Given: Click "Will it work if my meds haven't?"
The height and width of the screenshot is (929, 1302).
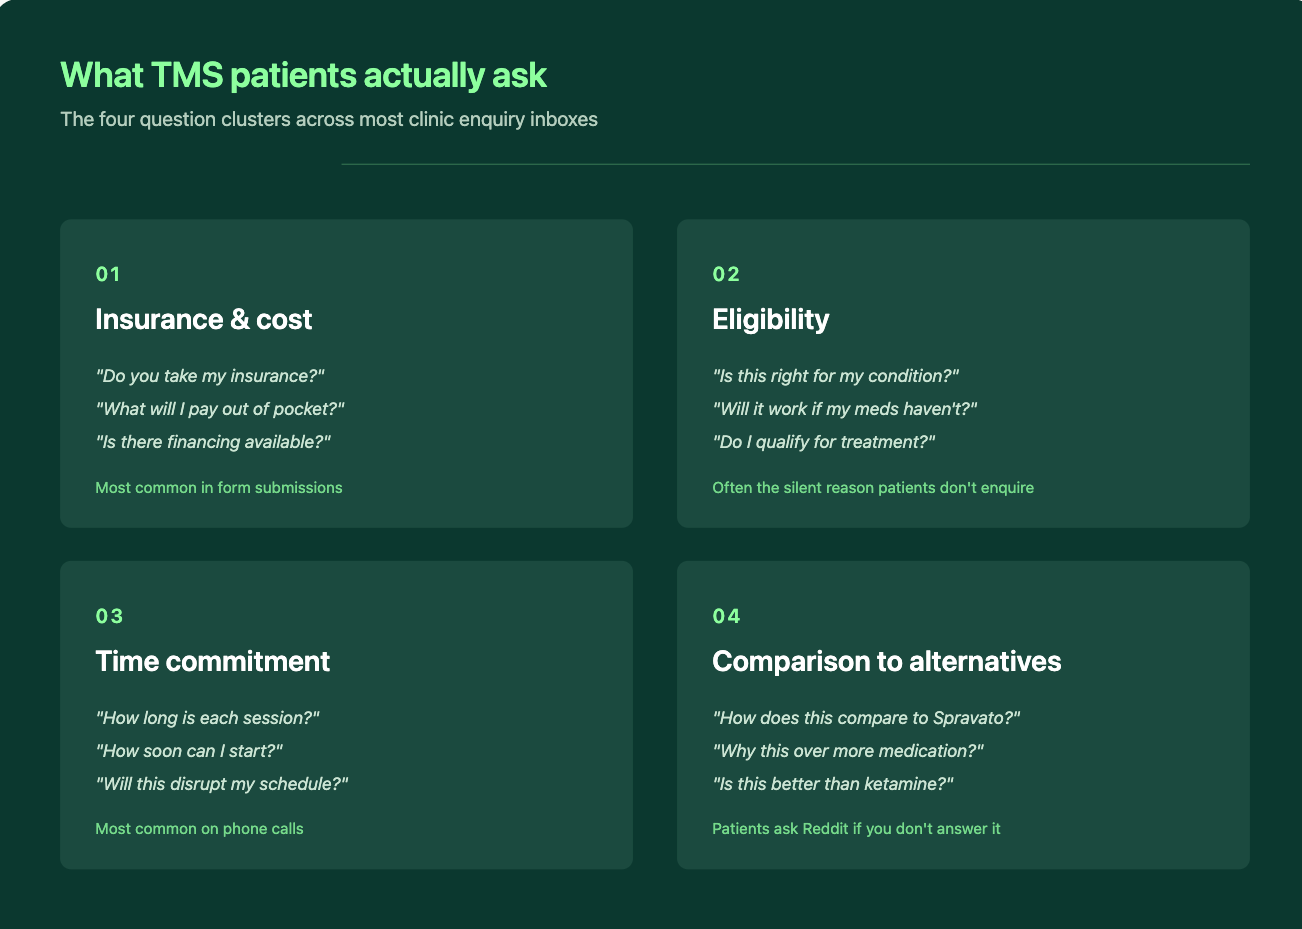Looking at the screenshot, I should (845, 409).
